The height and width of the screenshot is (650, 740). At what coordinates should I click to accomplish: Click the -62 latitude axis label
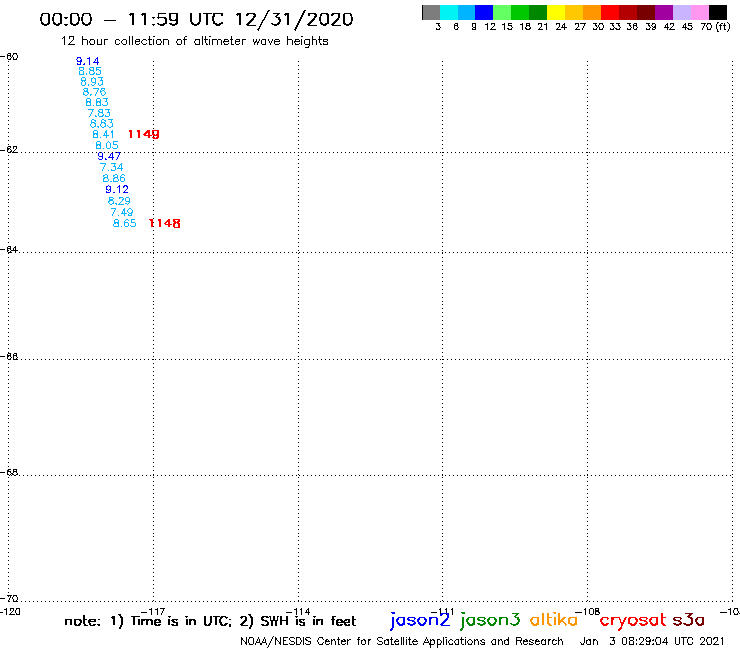[9, 150]
